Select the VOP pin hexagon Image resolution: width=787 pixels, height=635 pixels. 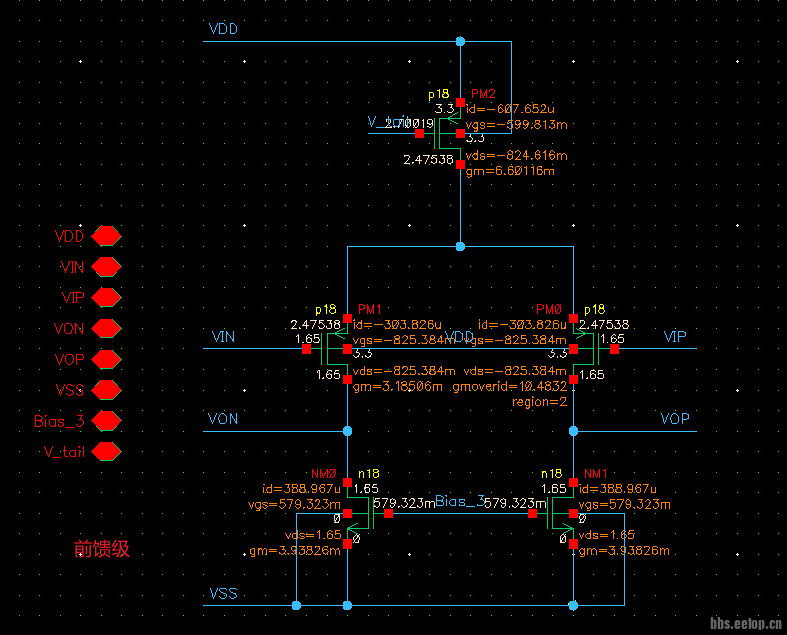coord(106,359)
